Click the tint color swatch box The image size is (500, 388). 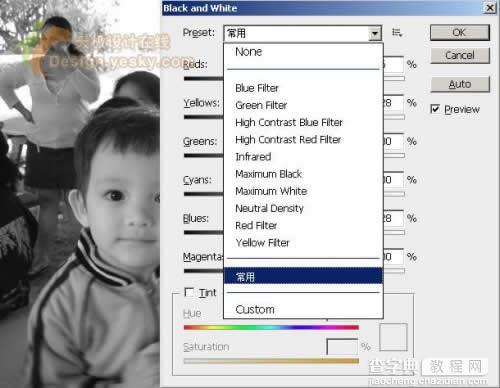[393, 337]
